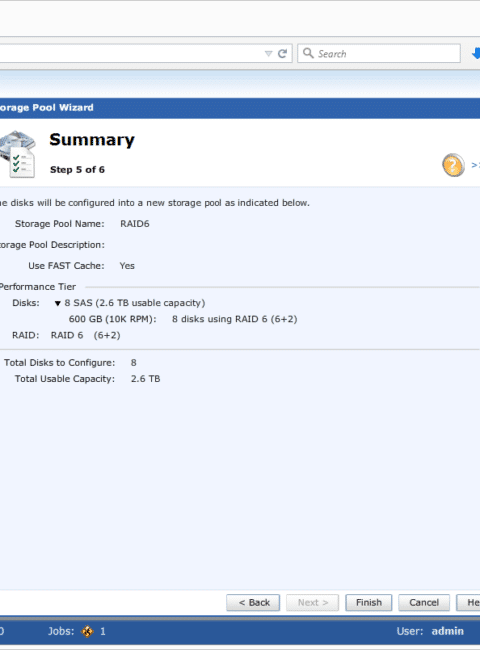Select the 'Step 5 of 6' text
480x650 pixels.
click(x=77, y=170)
